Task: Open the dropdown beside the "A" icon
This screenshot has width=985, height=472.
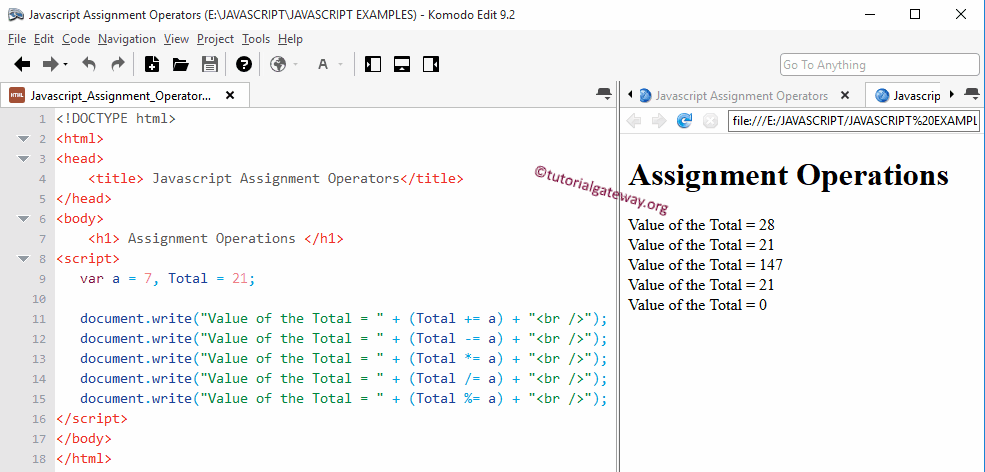Action: click(x=340, y=65)
